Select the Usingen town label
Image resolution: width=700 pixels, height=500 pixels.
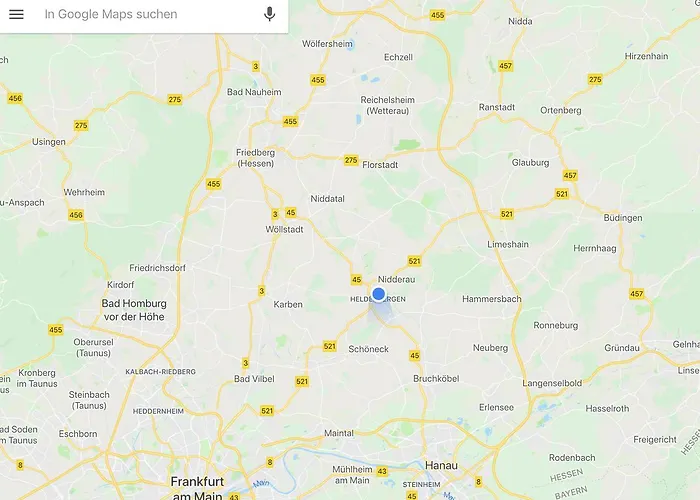[x=49, y=142]
